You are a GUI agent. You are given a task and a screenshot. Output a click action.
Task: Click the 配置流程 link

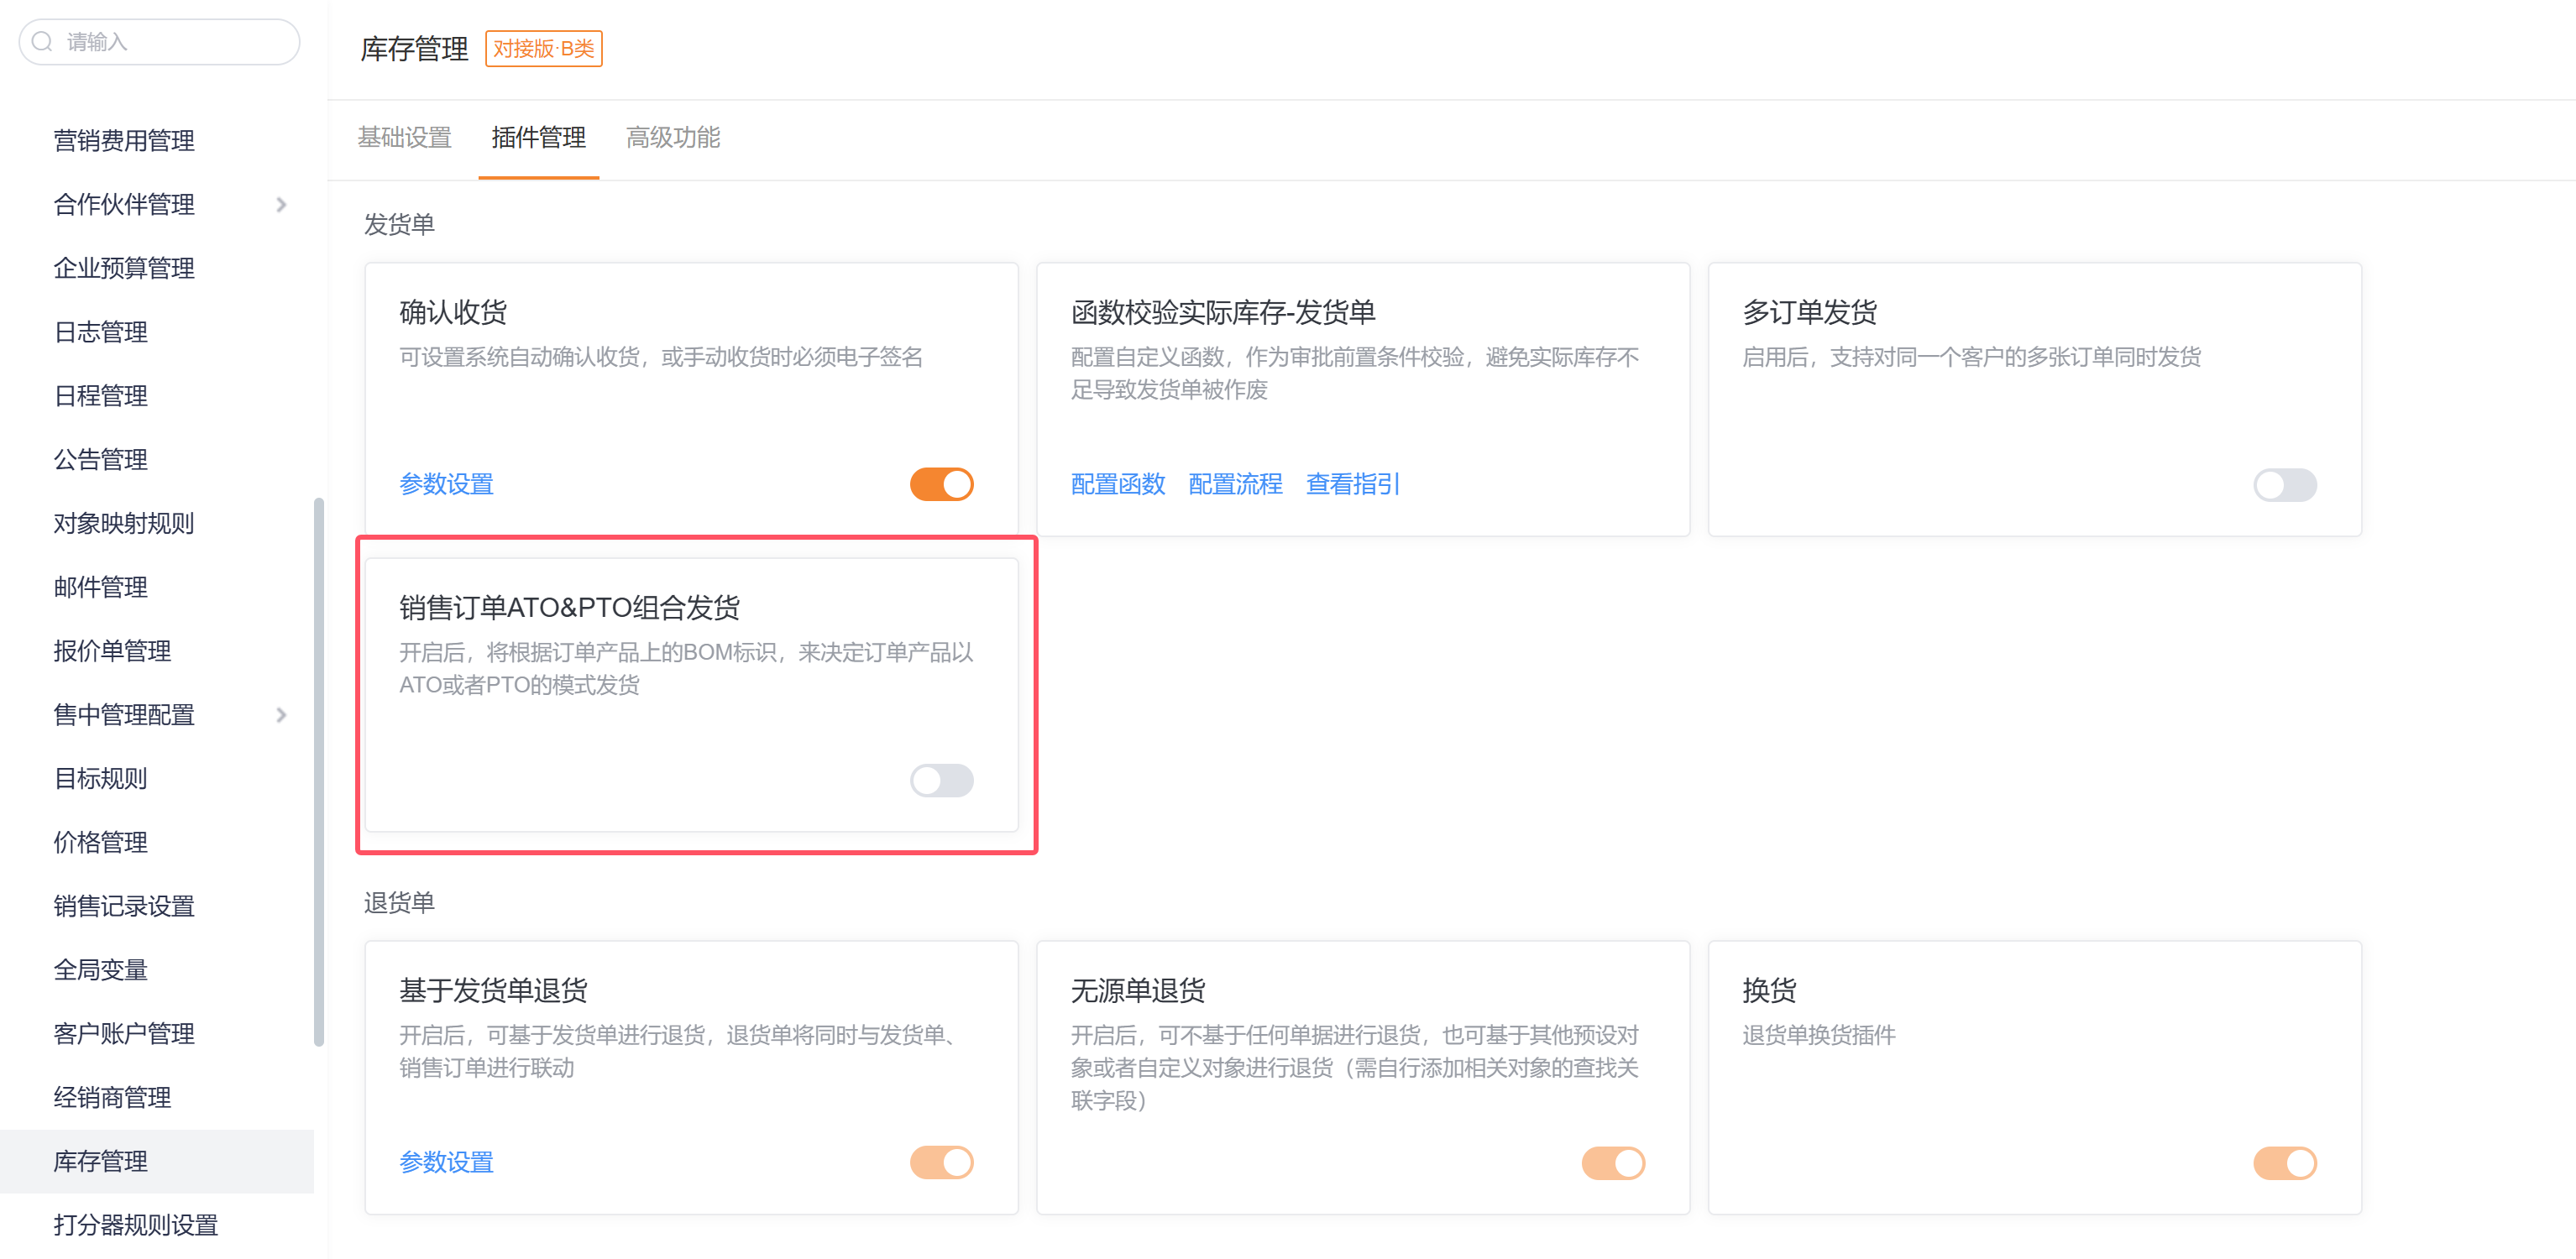pyautogui.click(x=1235, y=484)
